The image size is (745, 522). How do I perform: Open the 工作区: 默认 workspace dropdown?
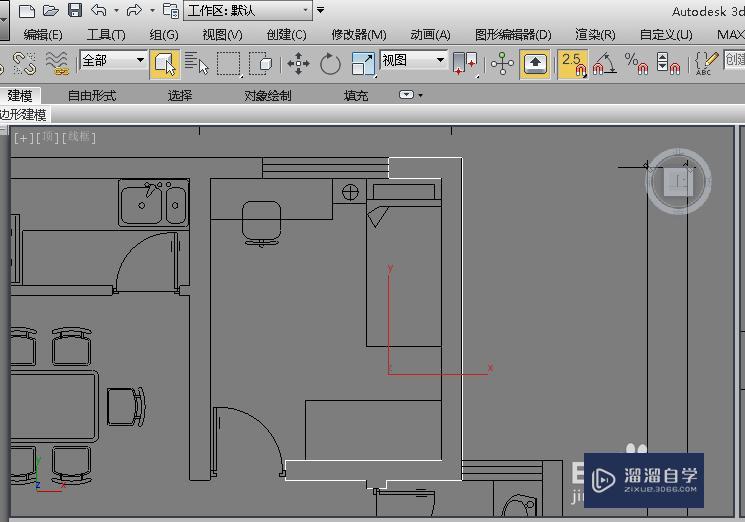point(248,10)
